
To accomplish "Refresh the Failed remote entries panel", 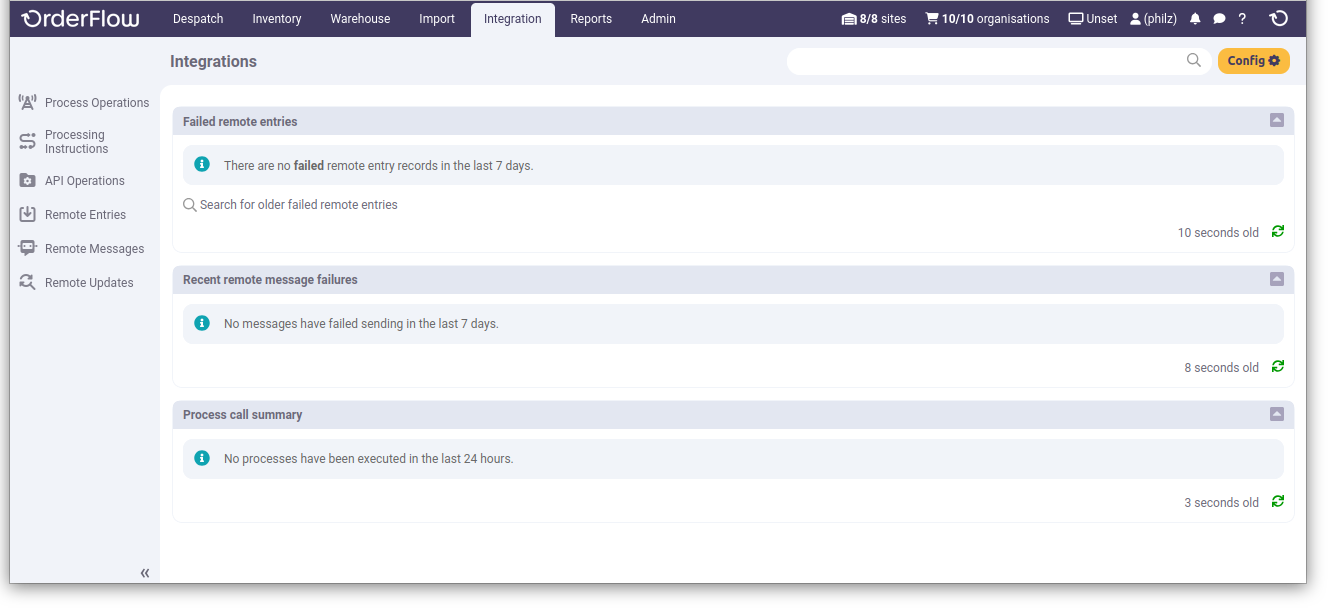I will [1277, 231].
